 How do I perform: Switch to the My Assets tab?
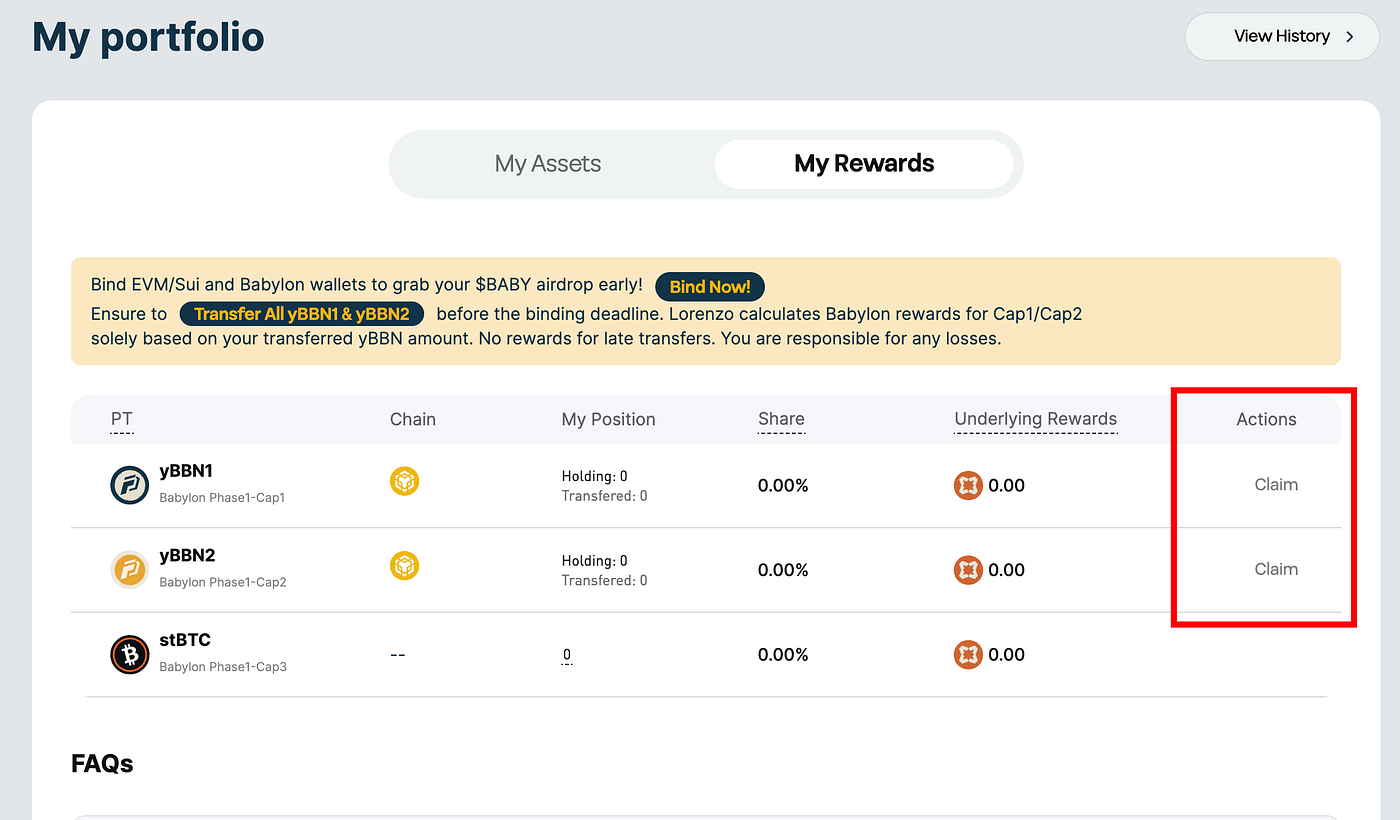coord(548,164)
